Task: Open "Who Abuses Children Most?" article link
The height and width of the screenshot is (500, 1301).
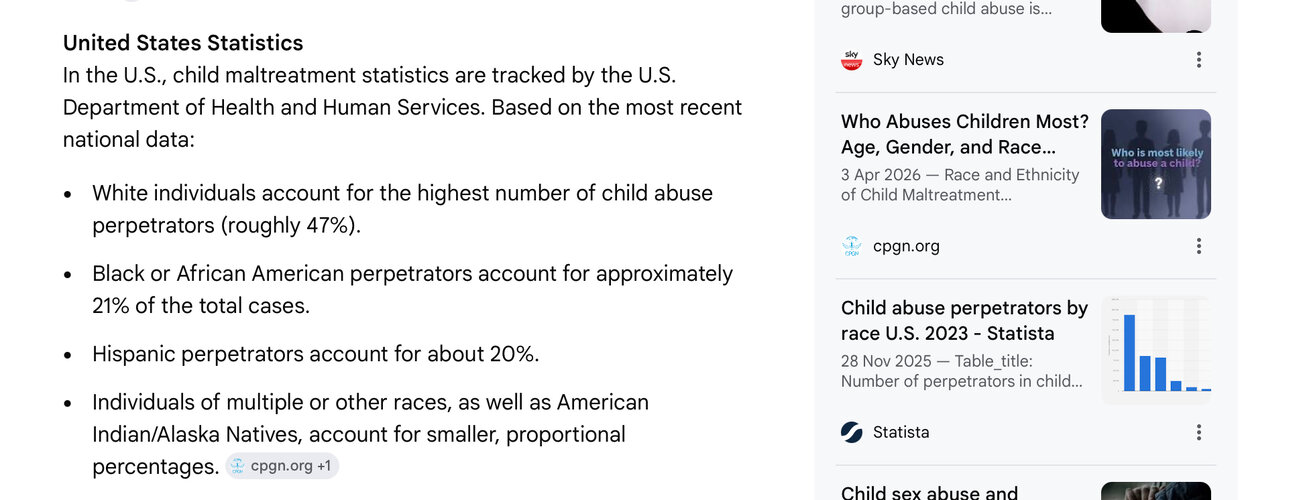Action: [x=965, y=135]
